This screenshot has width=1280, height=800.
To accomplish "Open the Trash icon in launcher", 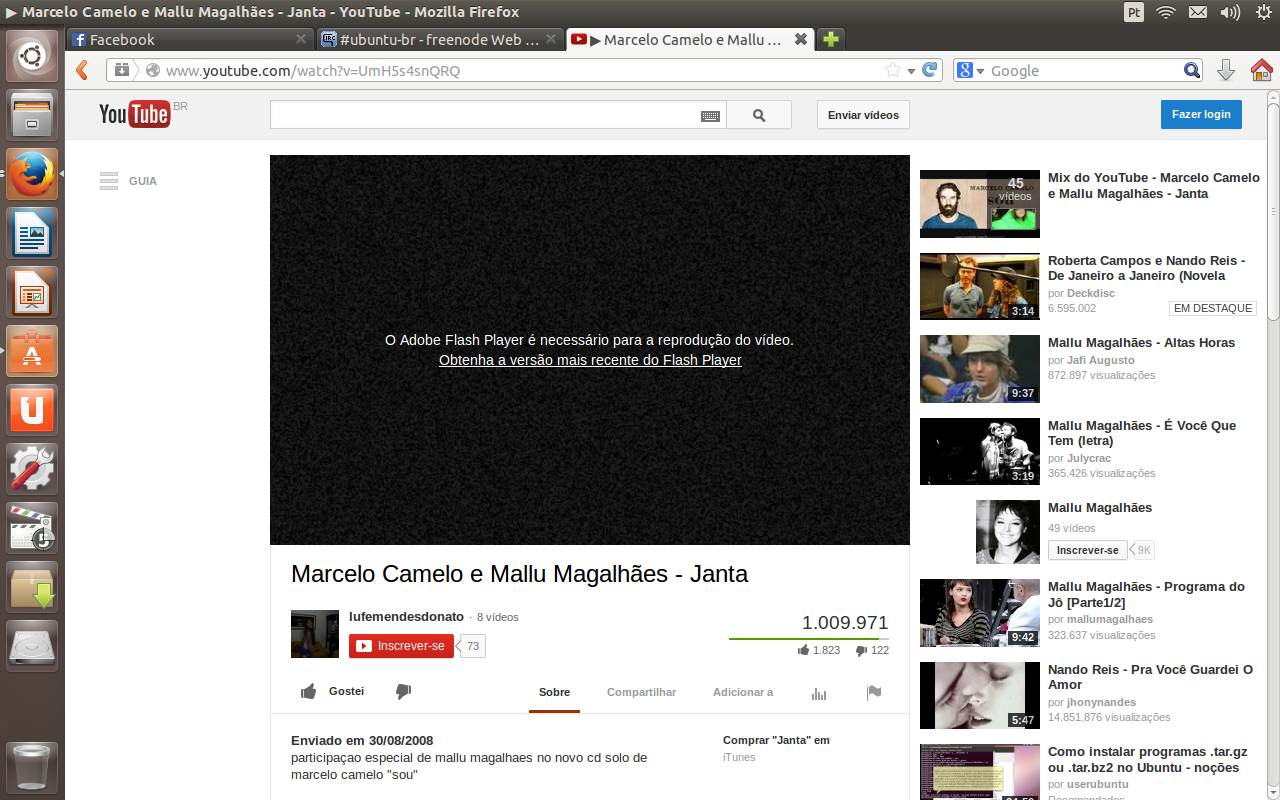I will point(33,767).
